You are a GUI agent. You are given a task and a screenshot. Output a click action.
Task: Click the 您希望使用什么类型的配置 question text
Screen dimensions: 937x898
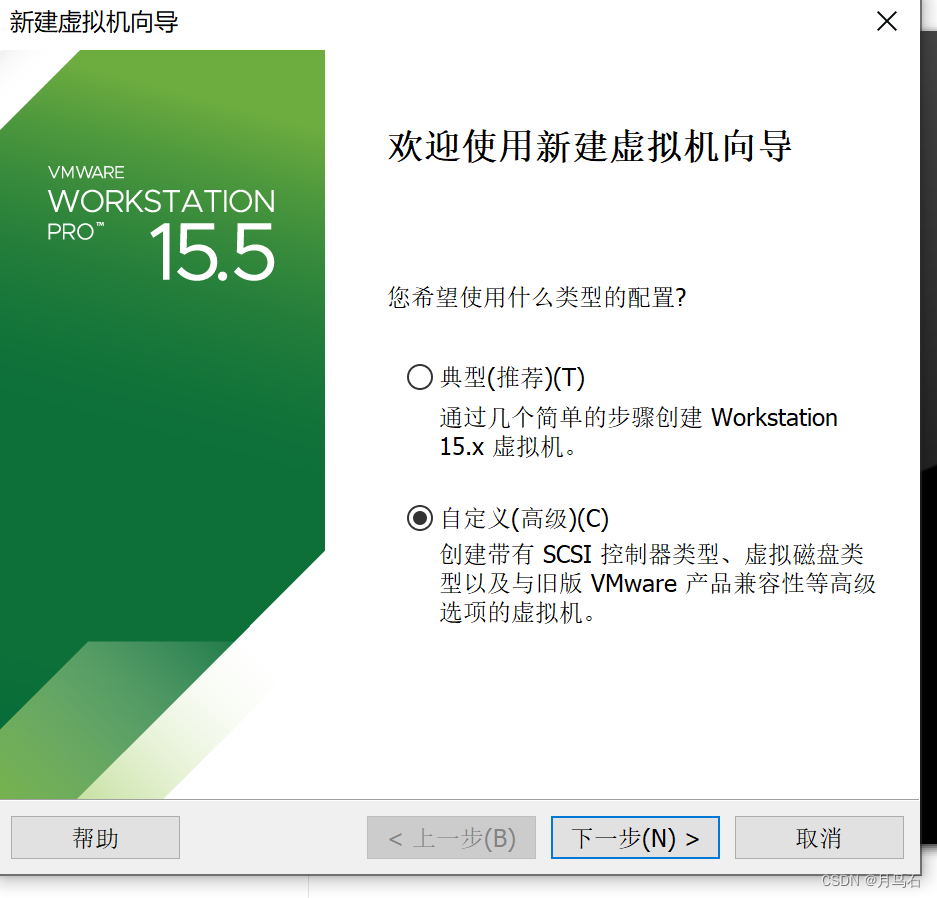click(x=537, y=297)
